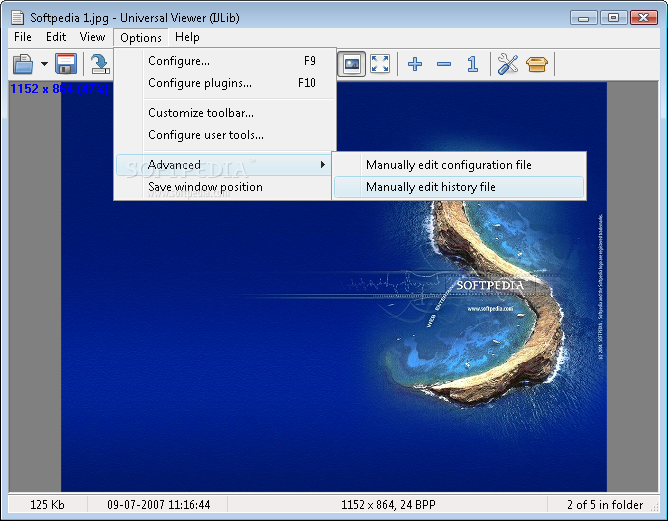Screen dimensions: 668x521
Task: Click the minus zoom out icon
Action: pos(443,64)
